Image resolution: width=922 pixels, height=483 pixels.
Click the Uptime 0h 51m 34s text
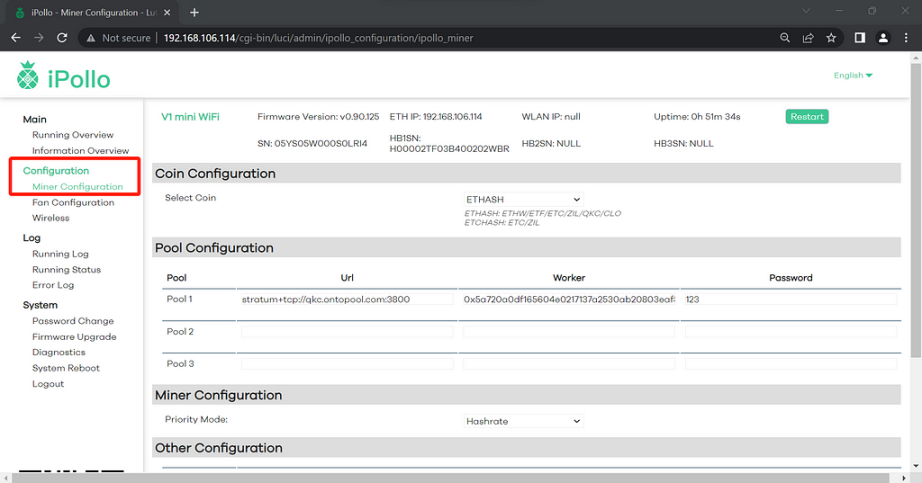697,116
